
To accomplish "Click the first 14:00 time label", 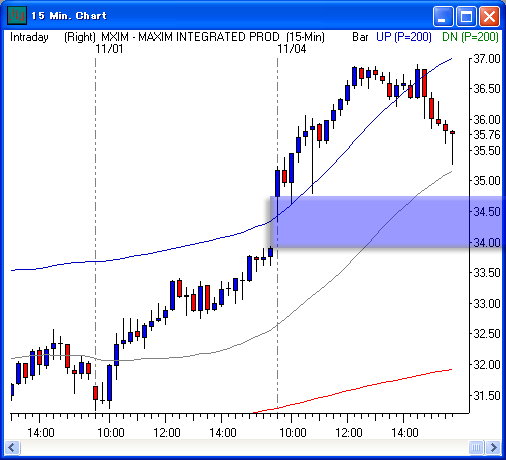I will (41, 433).
